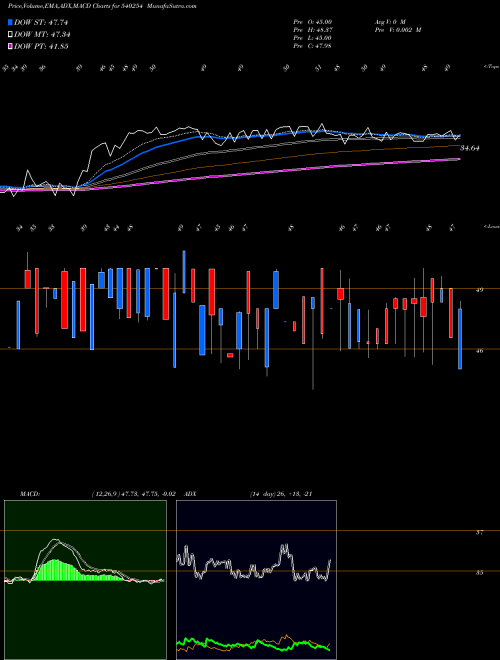Click the white DOW MT legend swatch
Image resolution: width=500 pixels, height=660 pixels.
11,35
